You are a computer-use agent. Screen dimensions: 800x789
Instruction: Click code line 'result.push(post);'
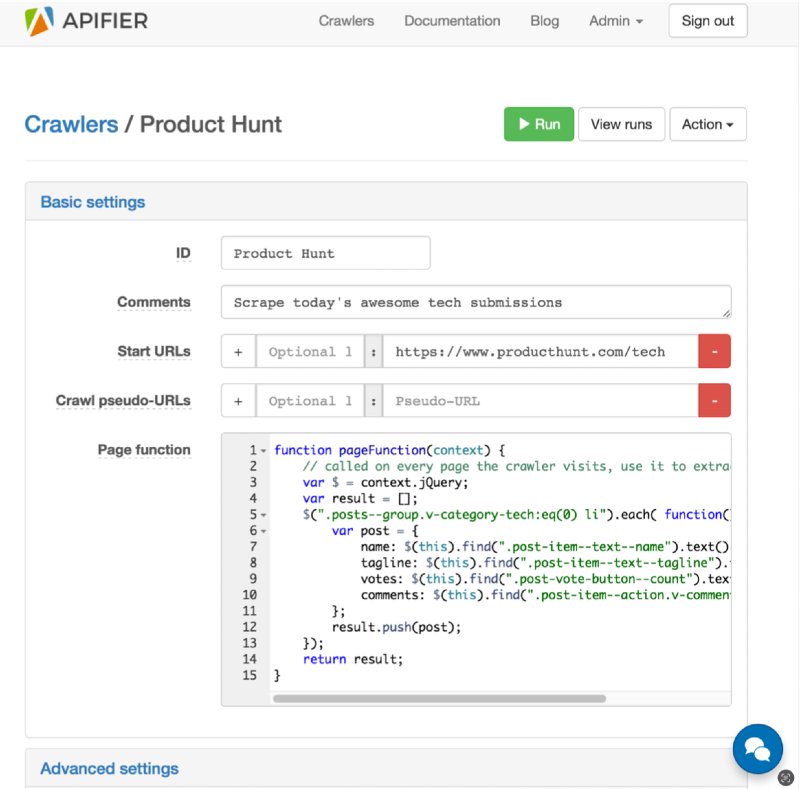[x=396, y=627]
